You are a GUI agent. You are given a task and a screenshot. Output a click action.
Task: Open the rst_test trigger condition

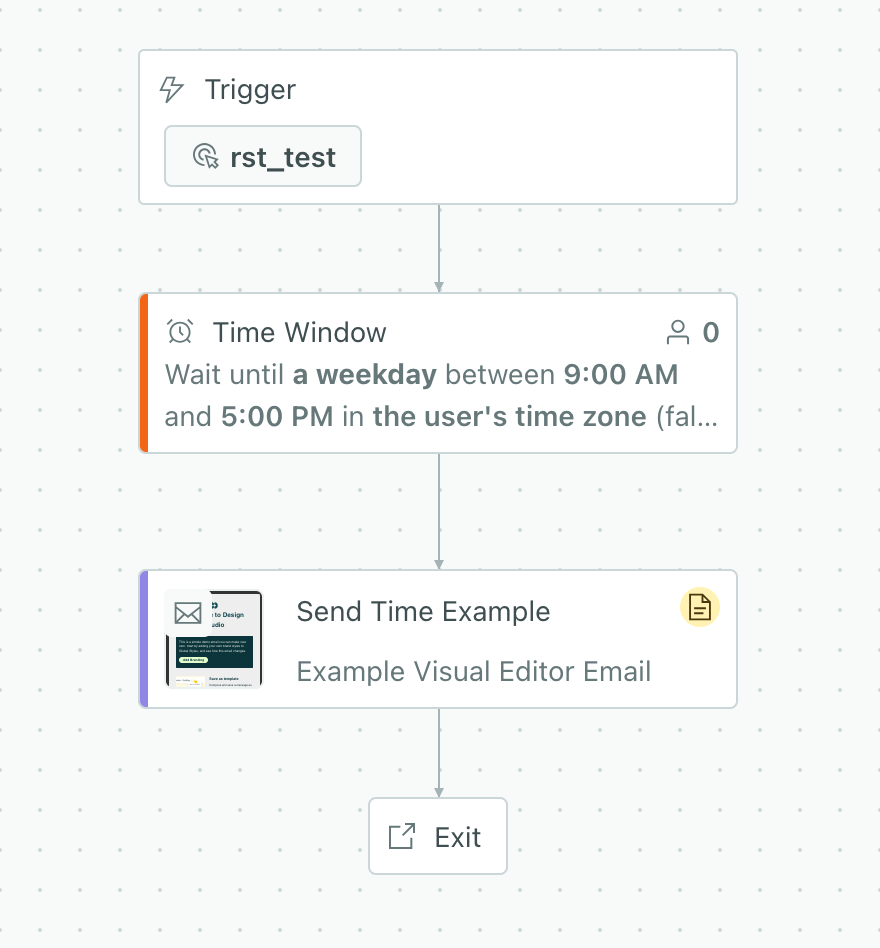(x=262, y=156)
